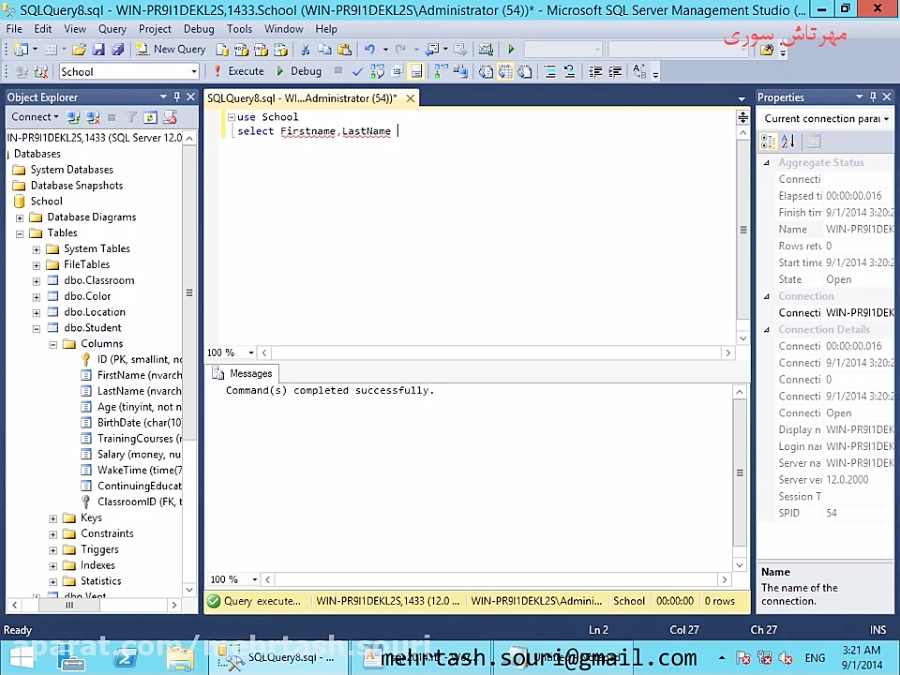The height and width of the screenshot is (675, 900).
Task: Open the Debug menu
Action: click(x=199, y=29)
